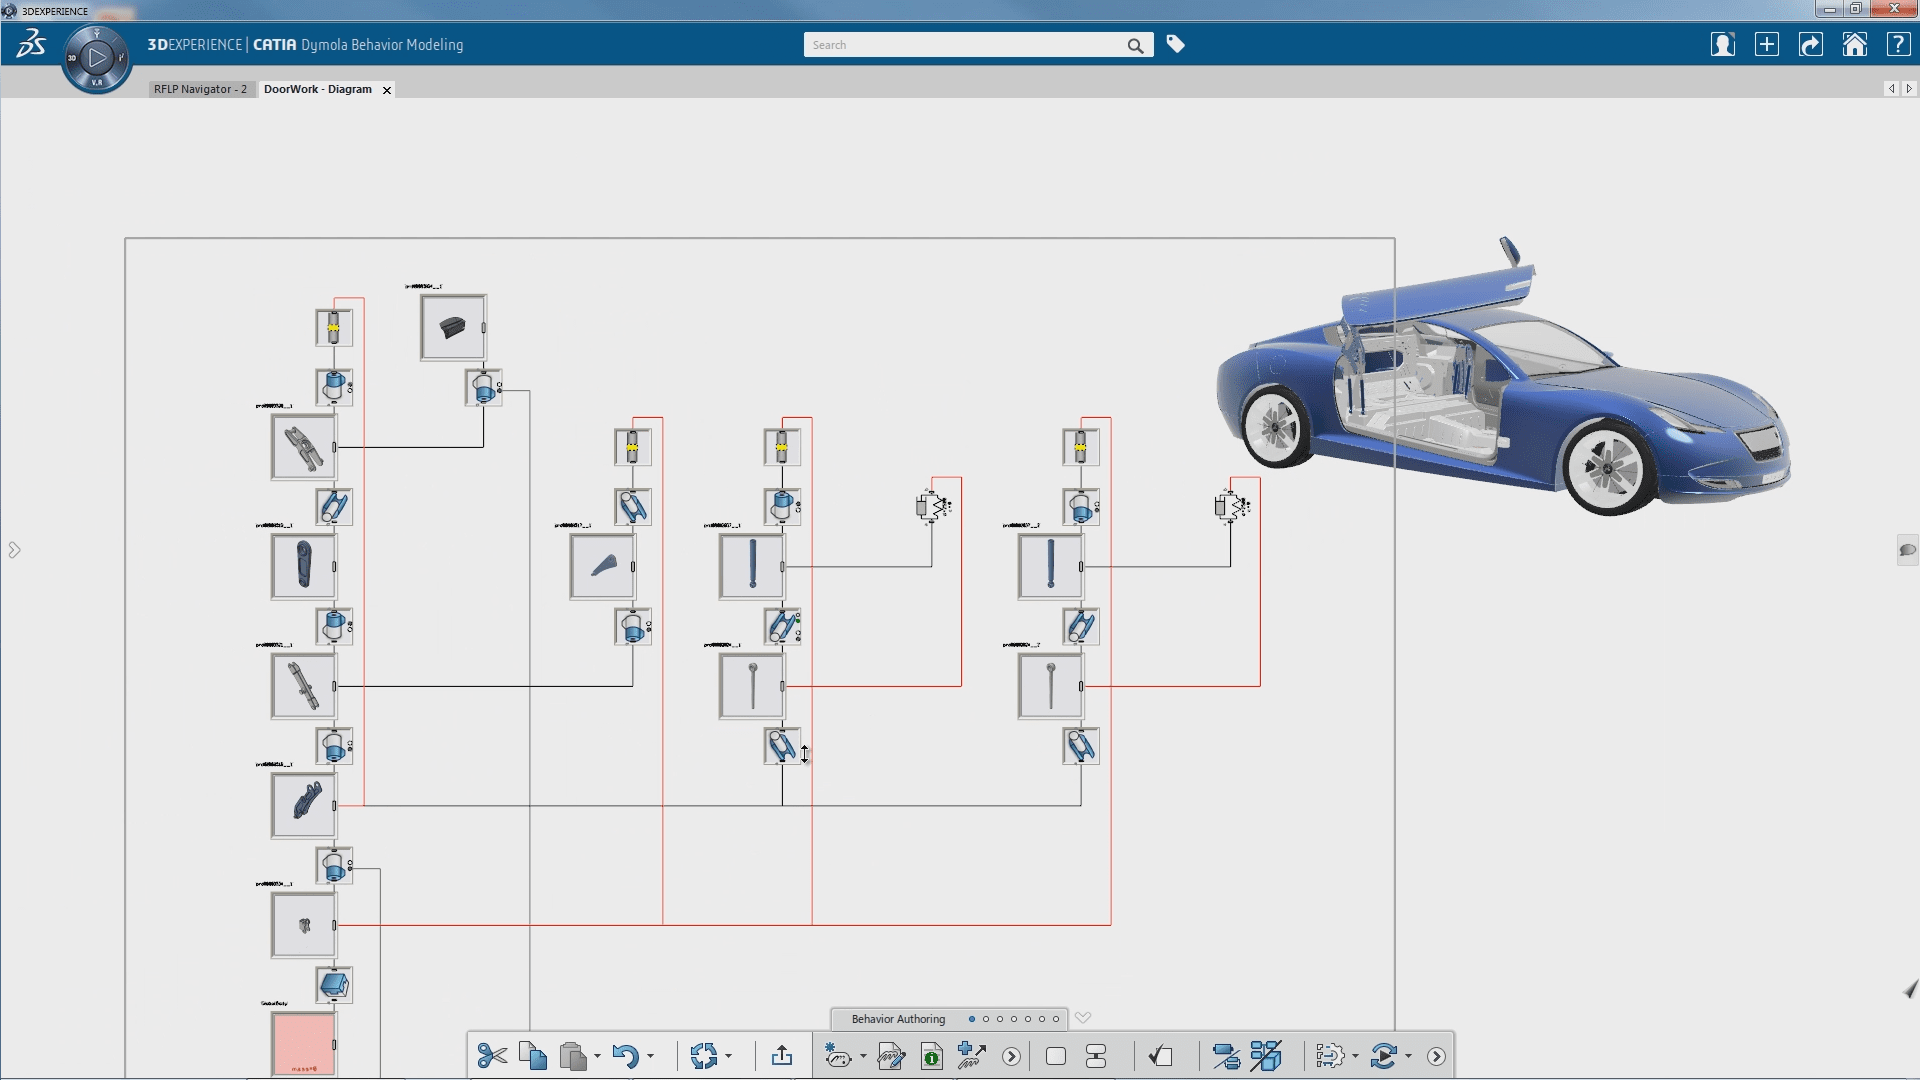Select the cut/scissors tool in toolbar

(x=493, y=1056)
